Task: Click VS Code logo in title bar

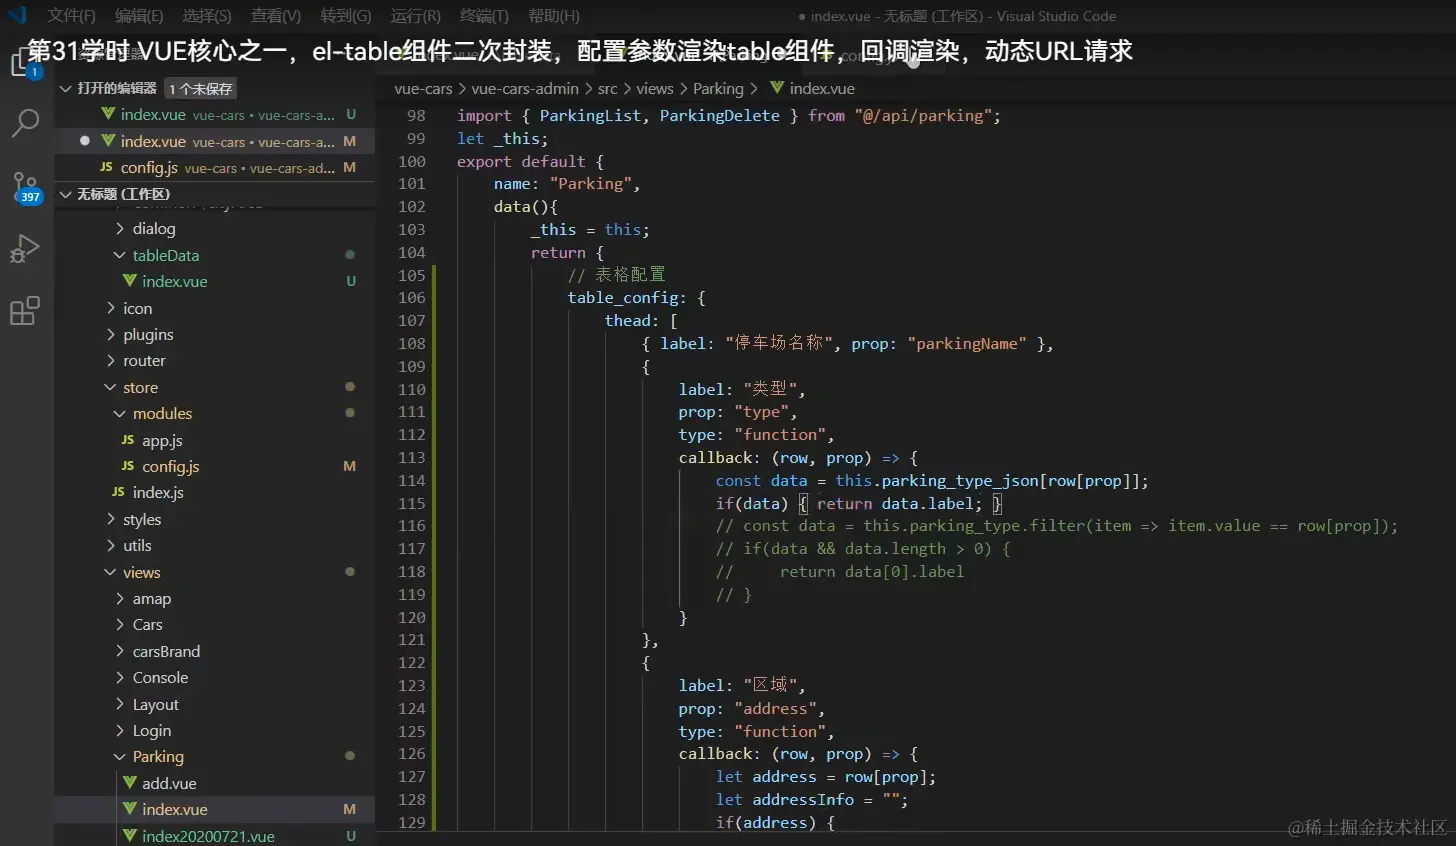Action: 17,15
